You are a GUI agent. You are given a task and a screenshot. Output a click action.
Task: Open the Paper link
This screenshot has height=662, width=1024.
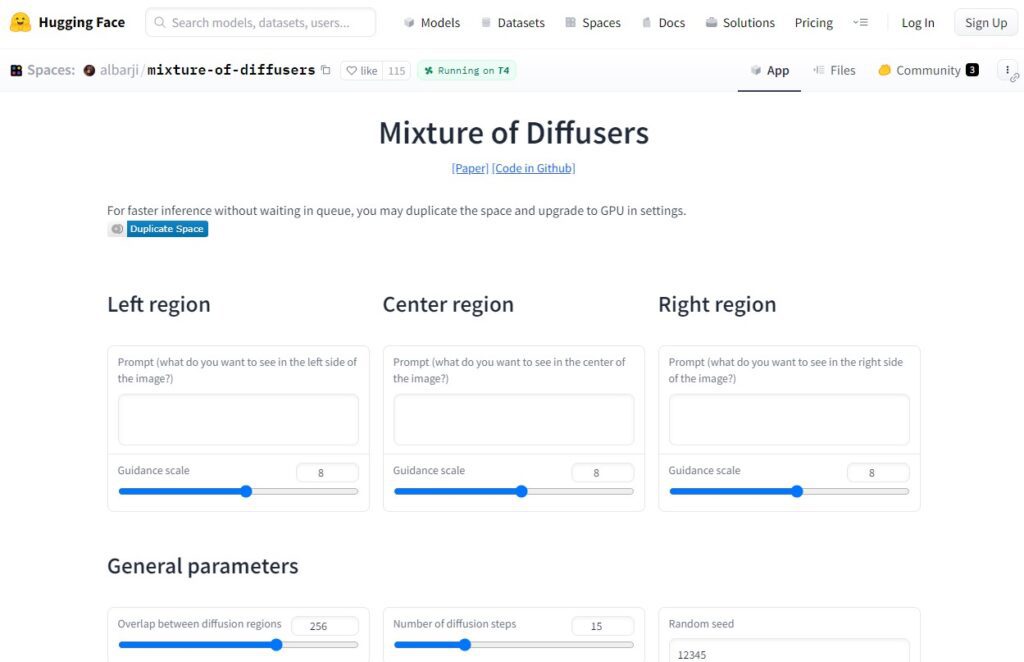pos(469,167)
